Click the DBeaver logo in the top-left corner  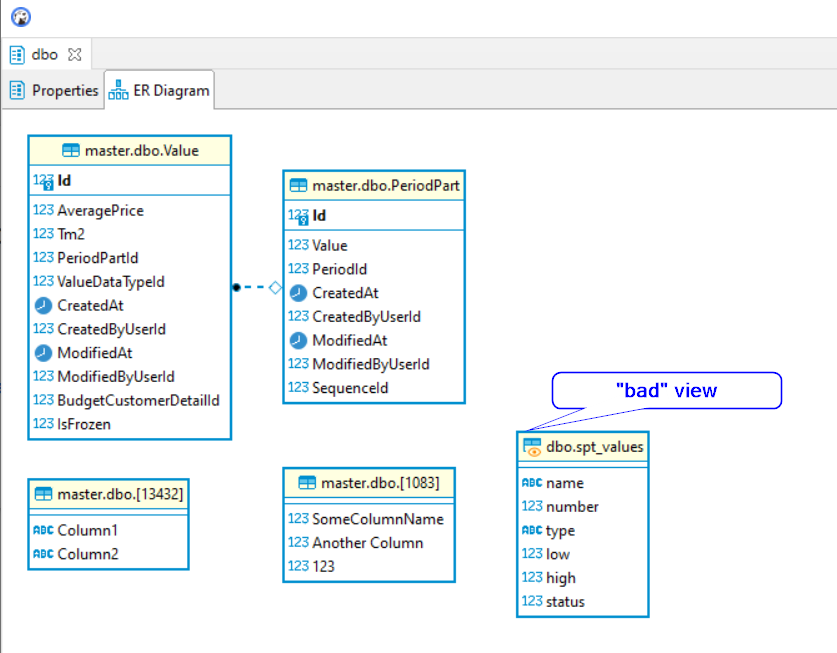pos(20,16)
